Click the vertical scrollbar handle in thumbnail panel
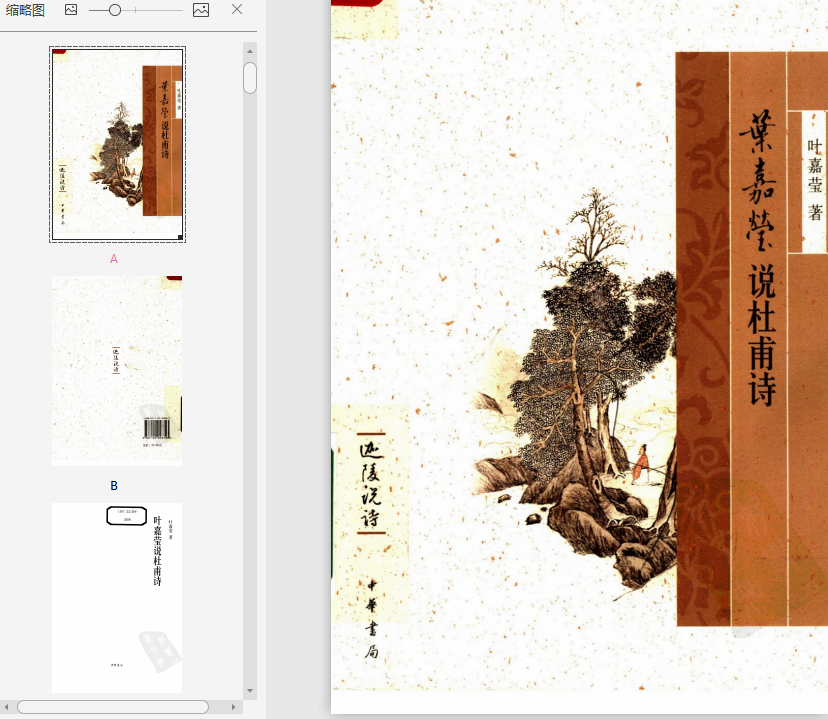Viewport: 828px width, 719px height. (x=250, y=78)
